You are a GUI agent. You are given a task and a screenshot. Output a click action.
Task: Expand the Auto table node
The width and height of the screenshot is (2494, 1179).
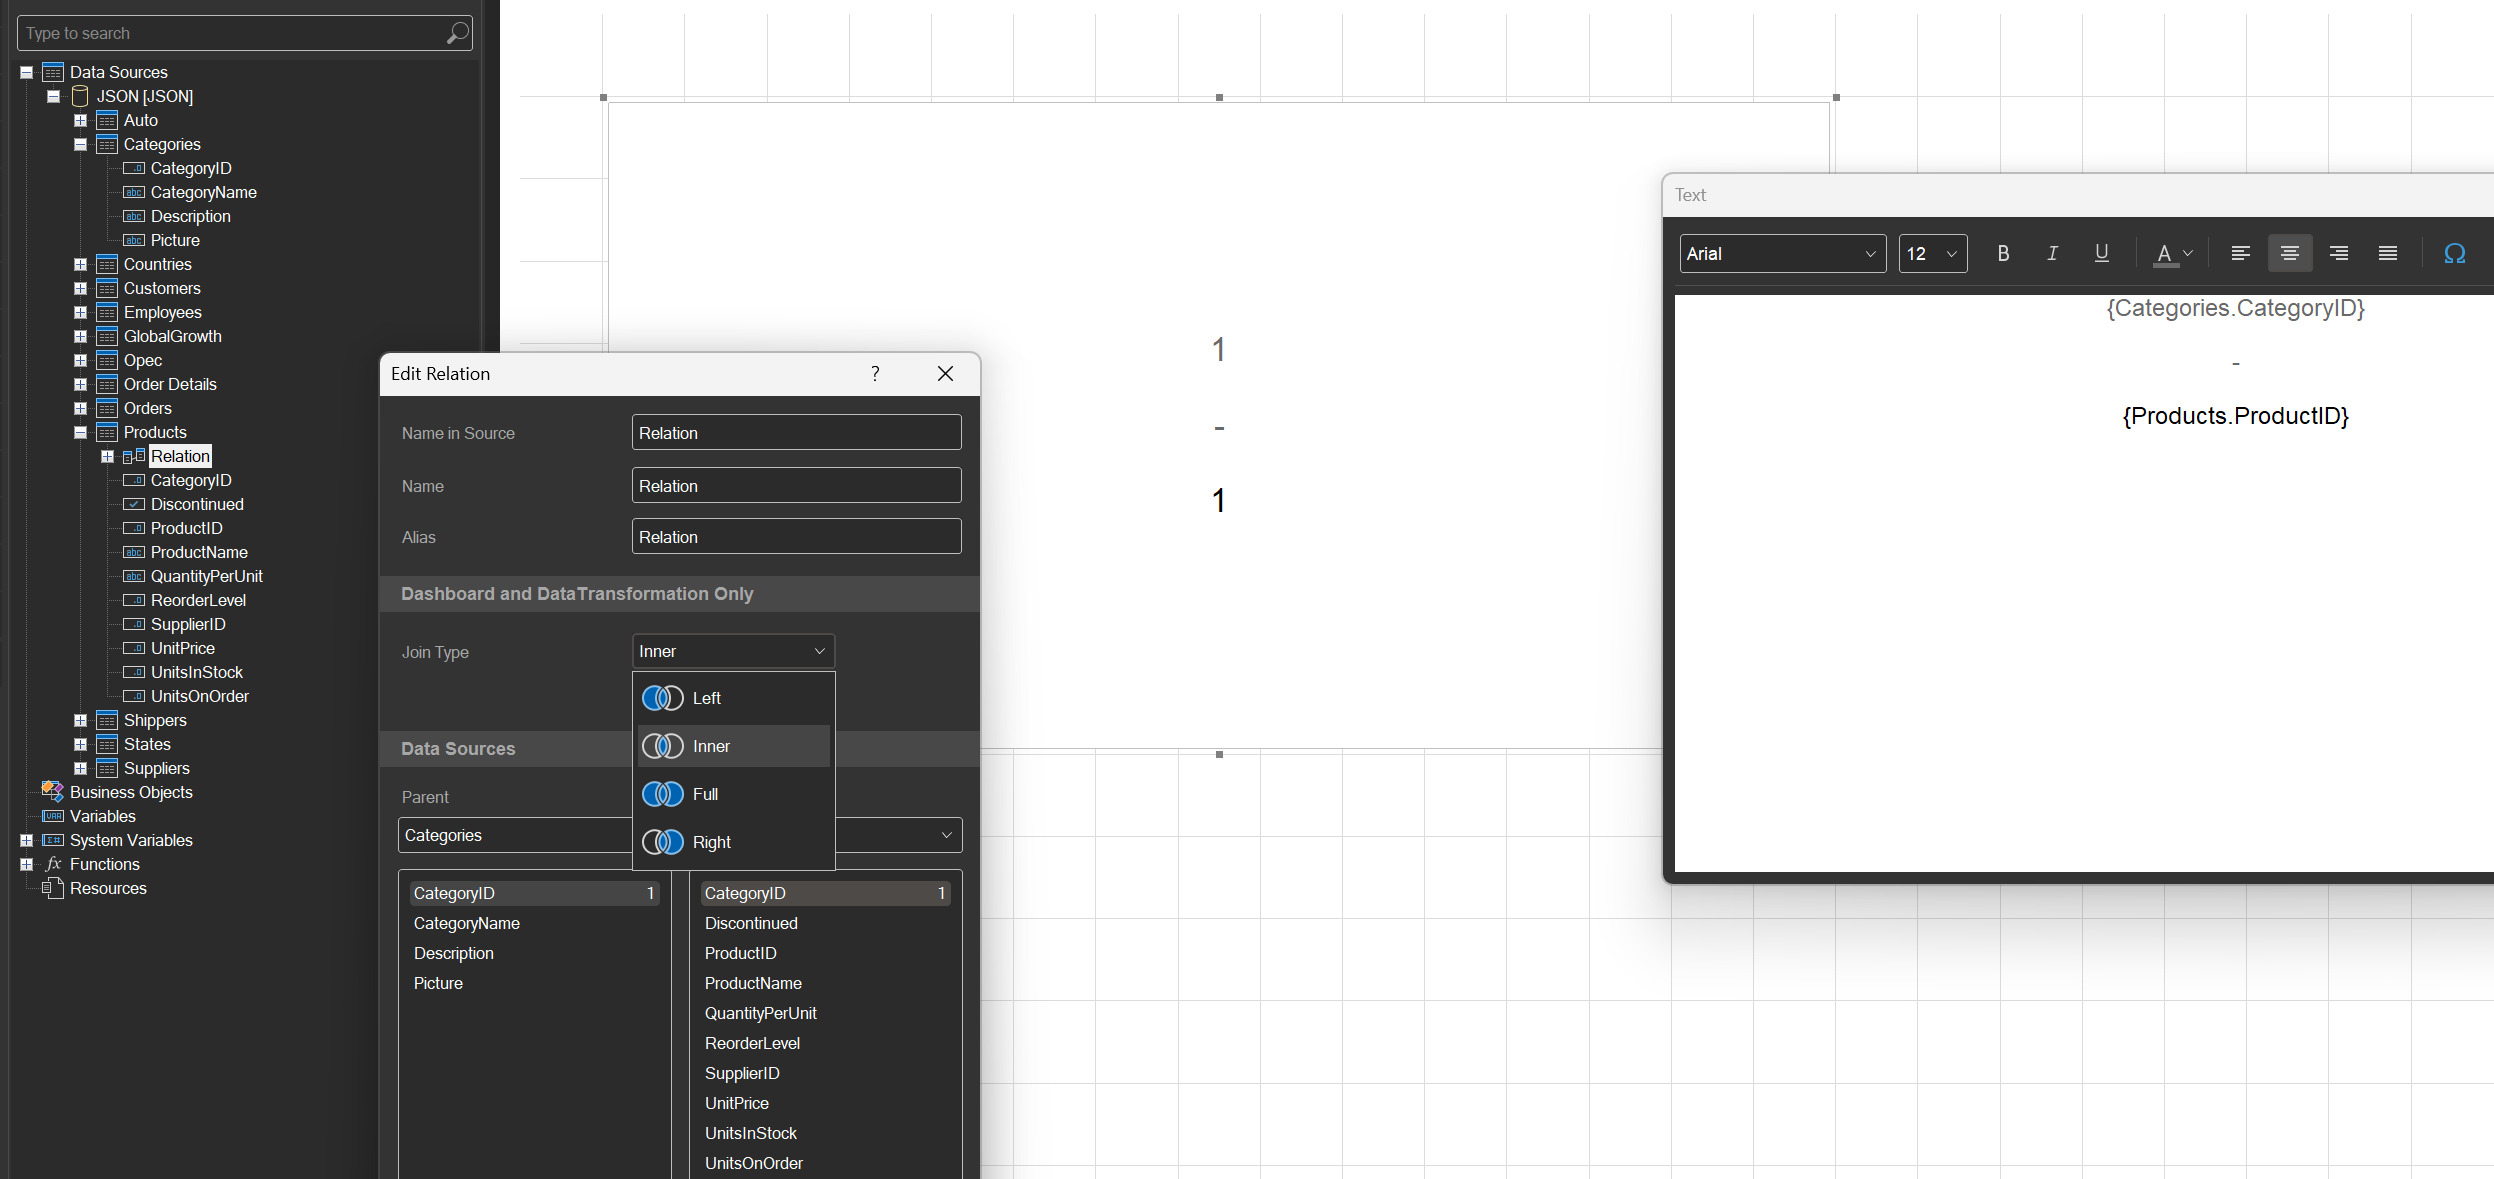(x=81, y=120)
